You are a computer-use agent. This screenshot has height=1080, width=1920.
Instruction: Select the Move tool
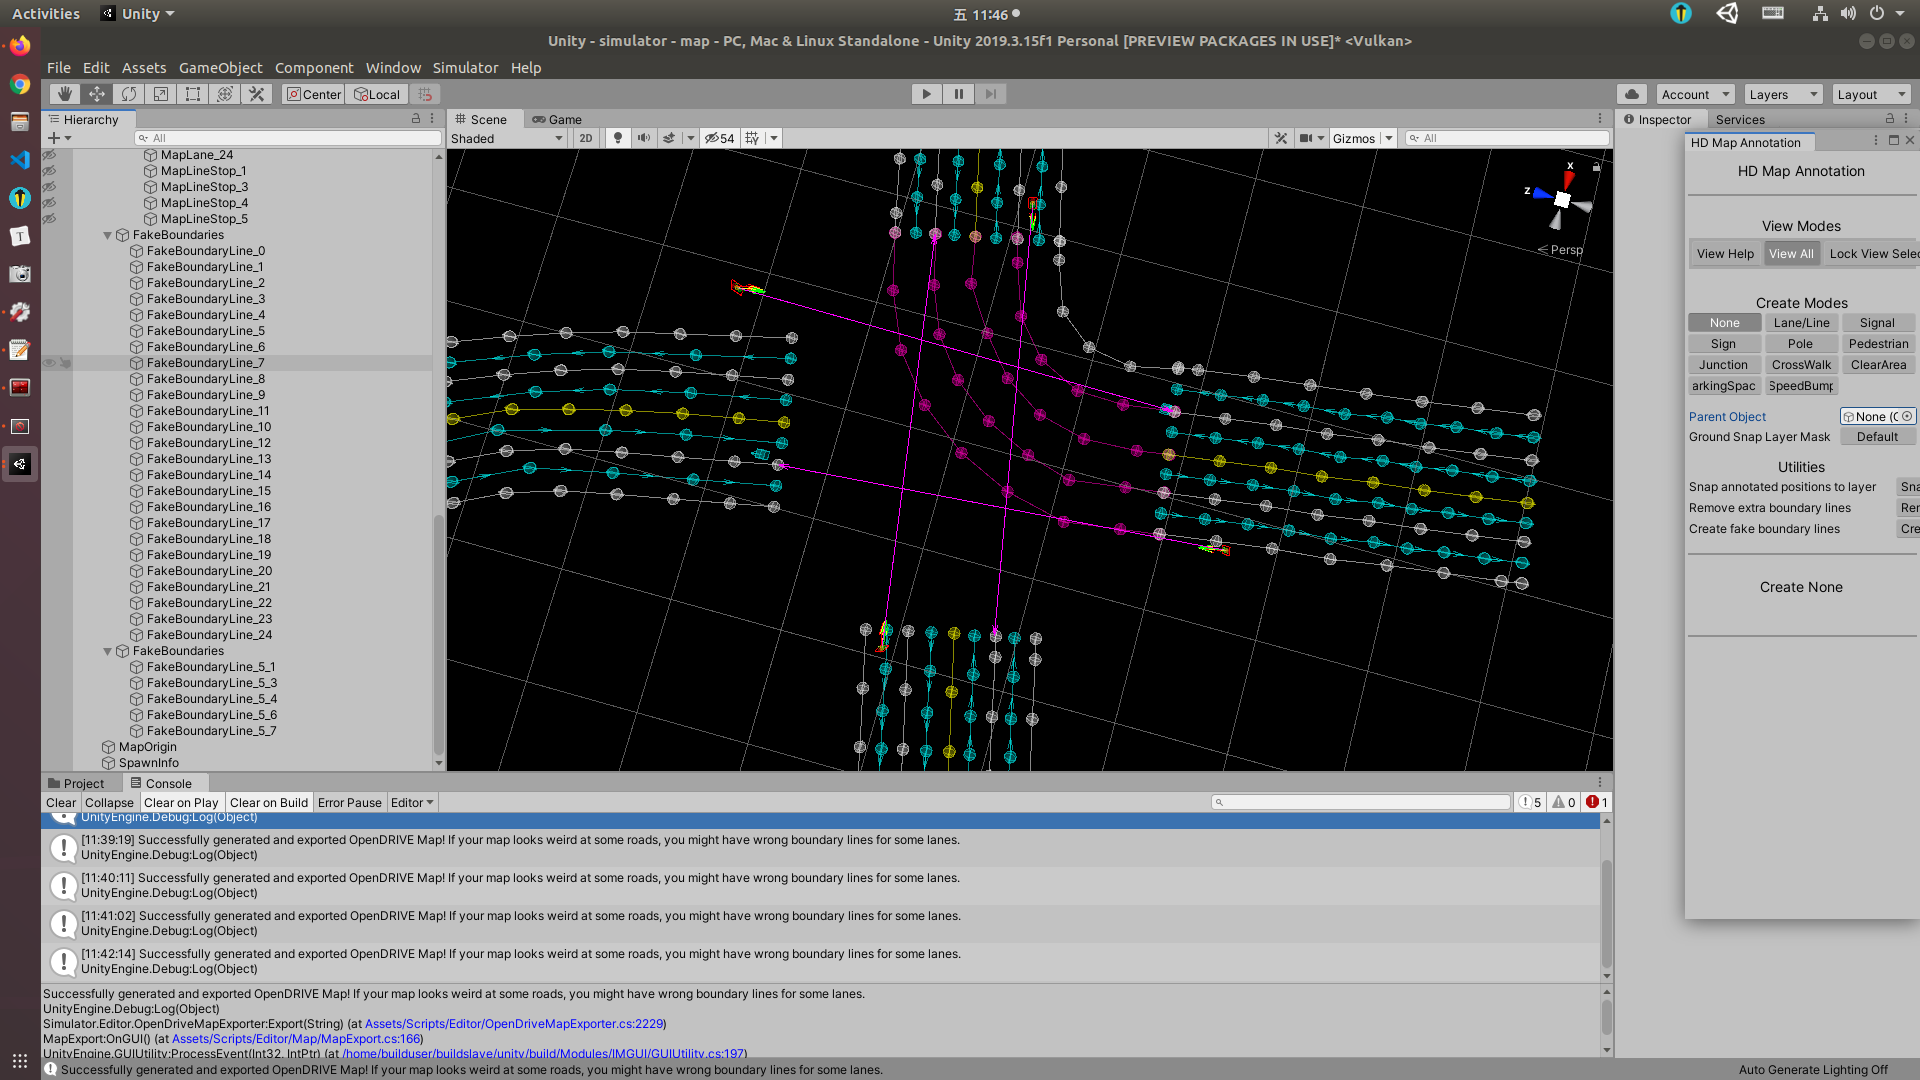tap(96, 94)
